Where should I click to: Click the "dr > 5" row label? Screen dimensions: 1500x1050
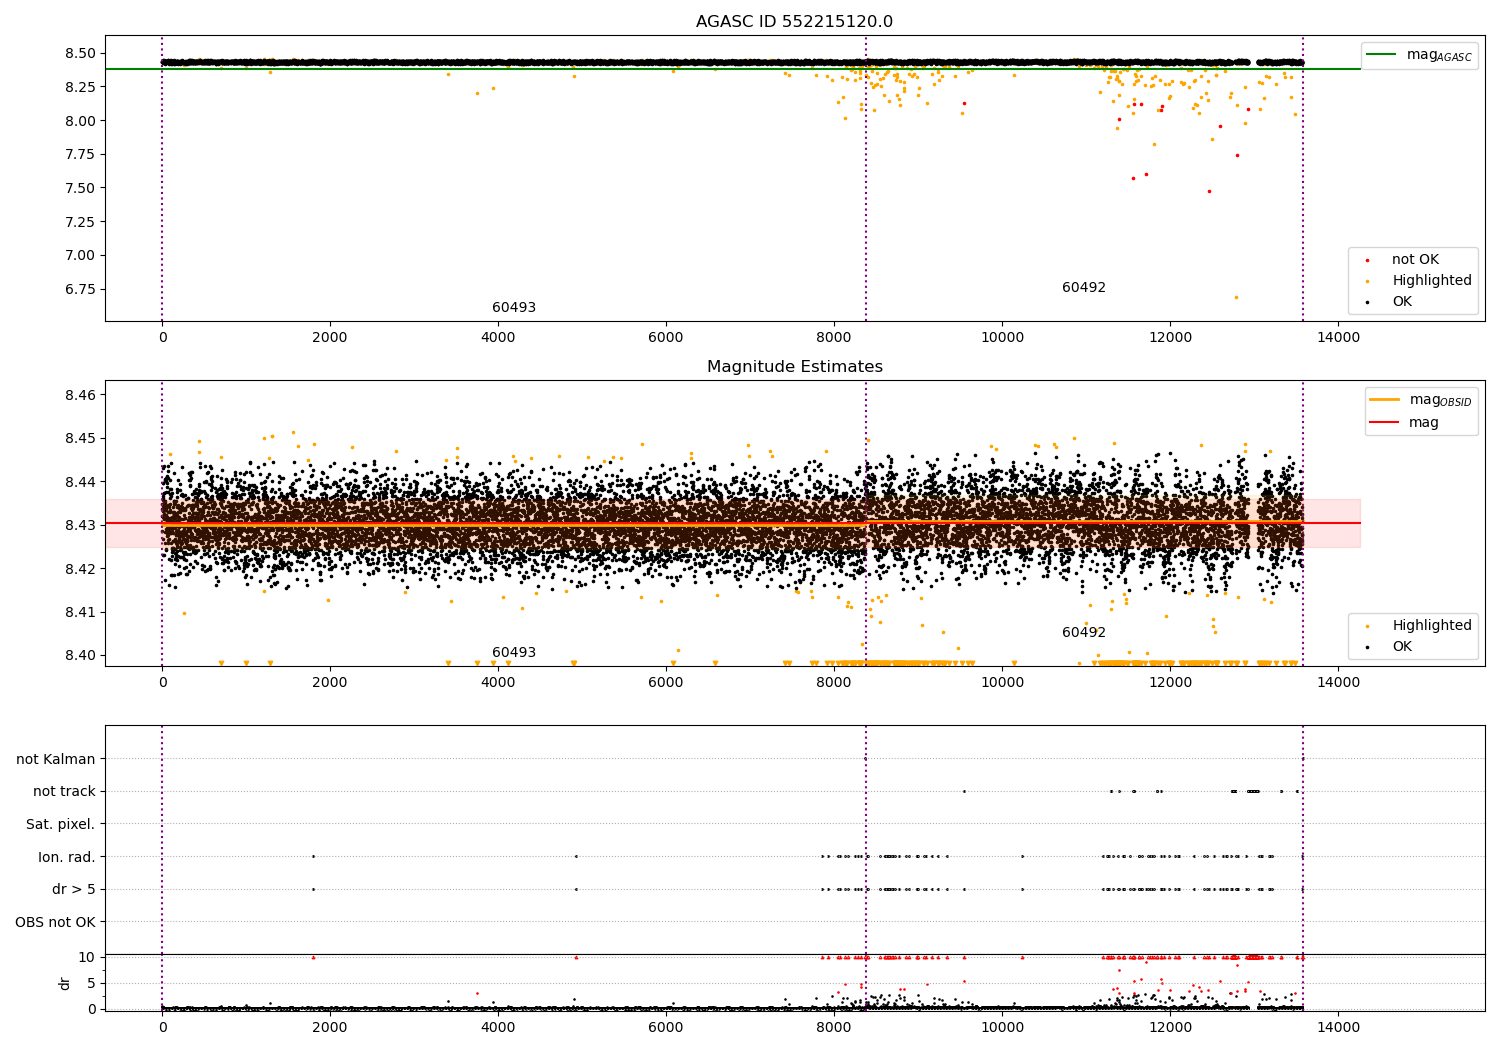tap(74, 890)
